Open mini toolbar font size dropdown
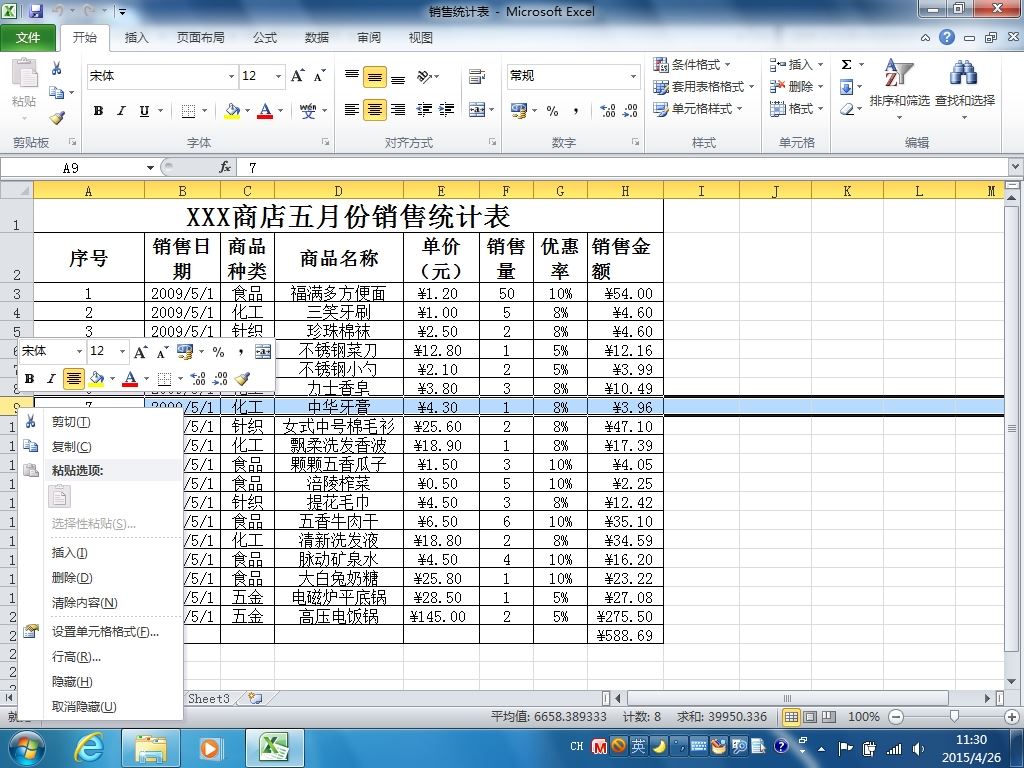This screenshot has width=1024, height=768. [122, 351]
